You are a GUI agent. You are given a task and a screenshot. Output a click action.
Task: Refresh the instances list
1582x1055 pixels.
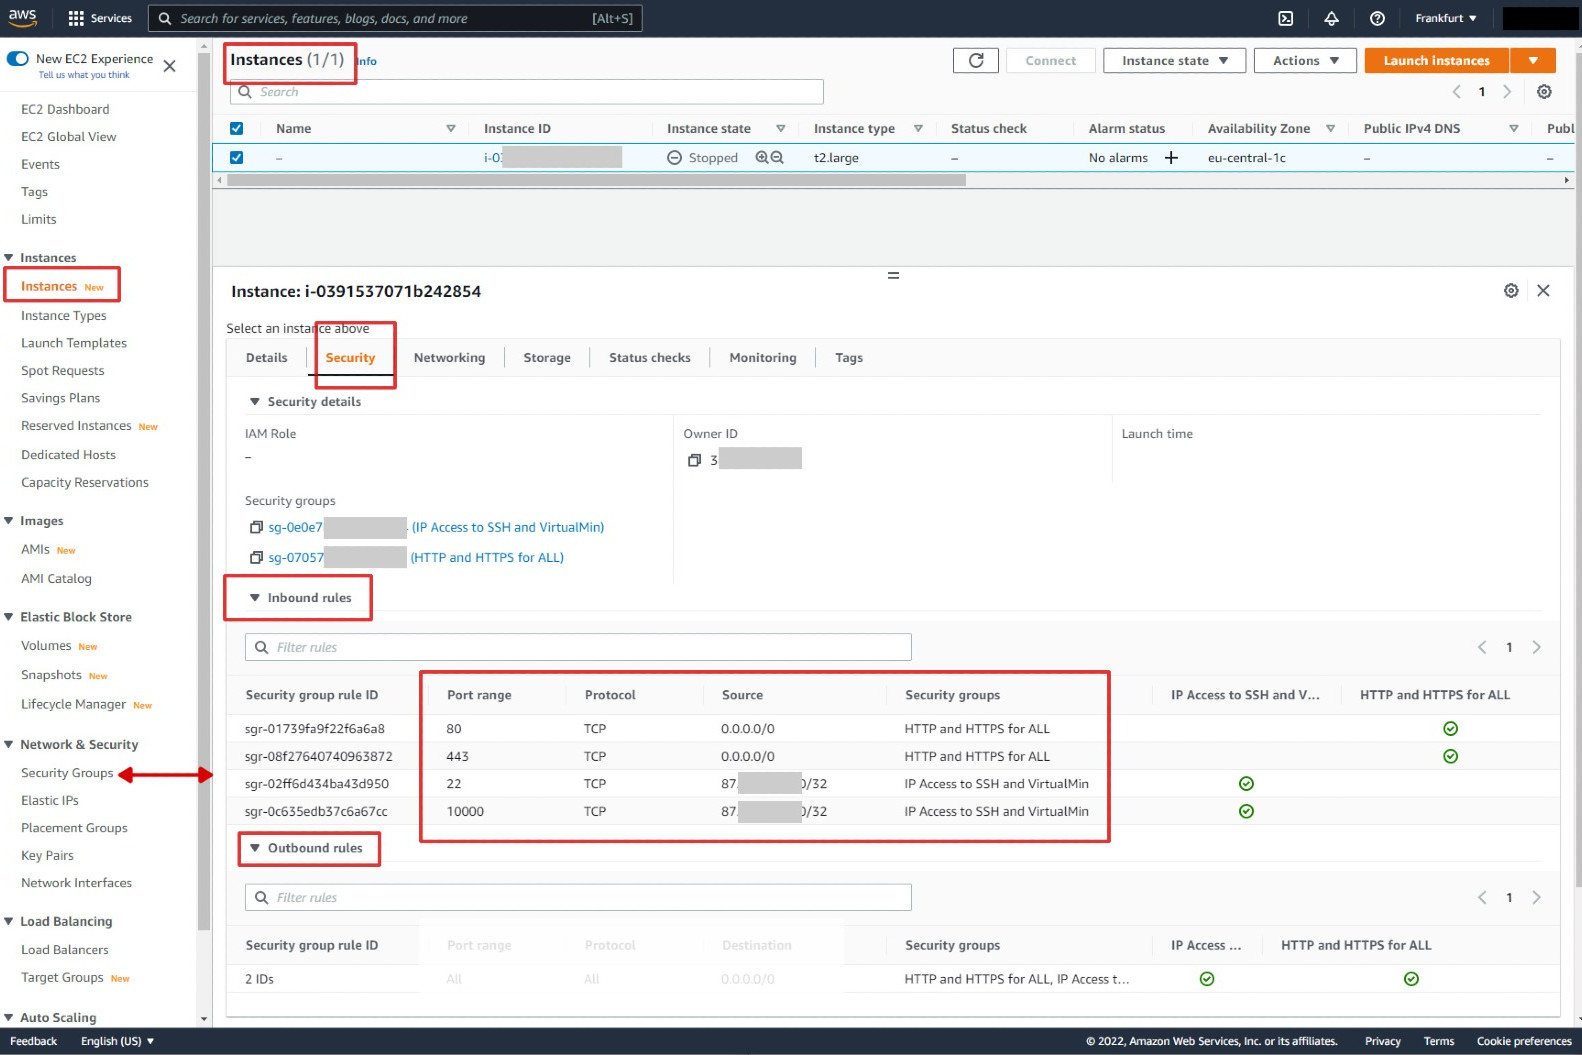tap(976, 60)
